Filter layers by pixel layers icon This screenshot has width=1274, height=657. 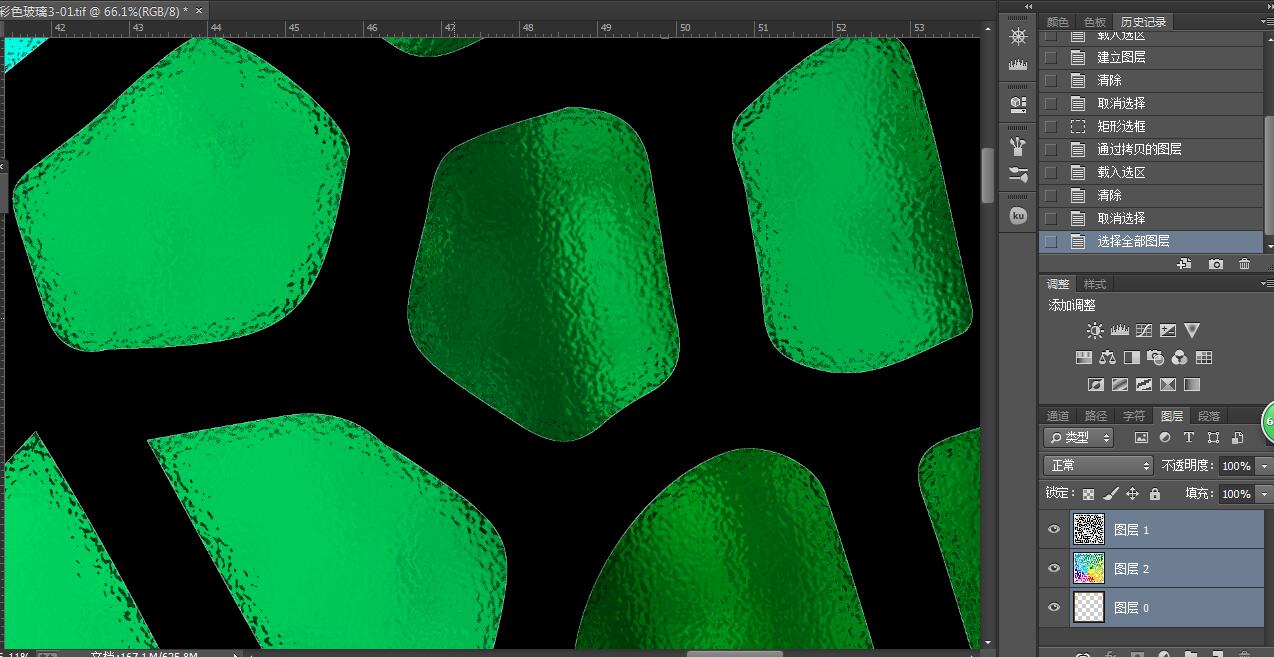pos(1141,438)
